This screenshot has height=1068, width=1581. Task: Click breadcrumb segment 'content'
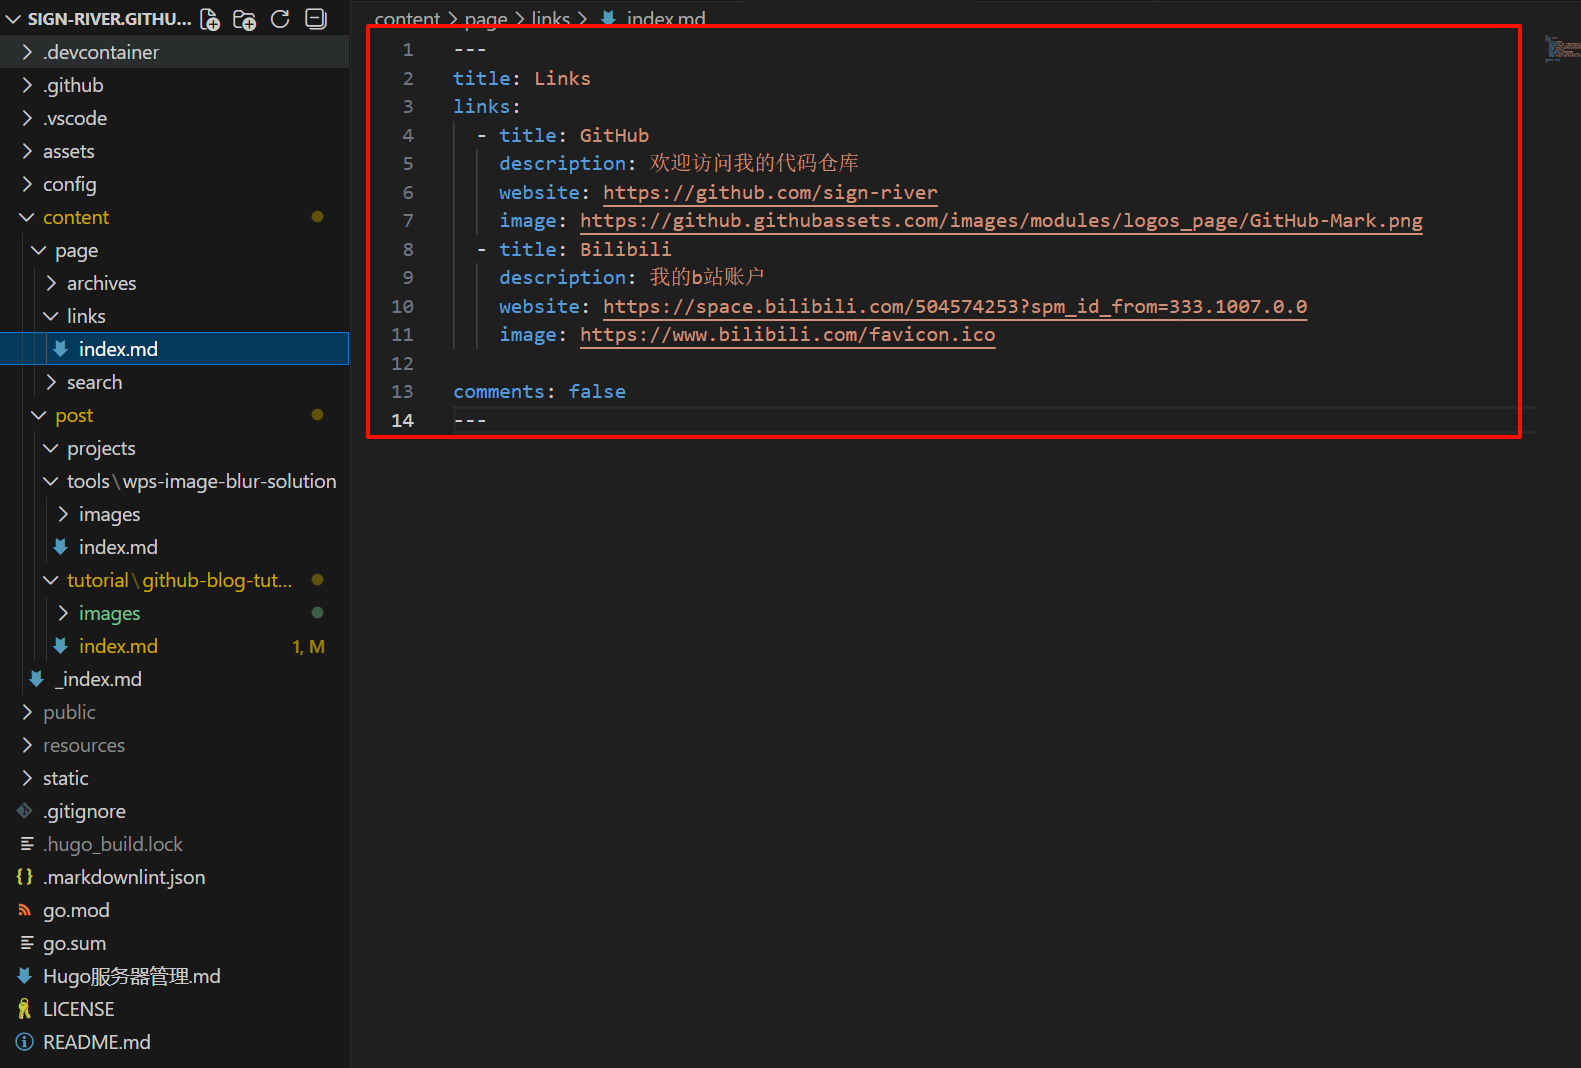(x=407, y=18)
